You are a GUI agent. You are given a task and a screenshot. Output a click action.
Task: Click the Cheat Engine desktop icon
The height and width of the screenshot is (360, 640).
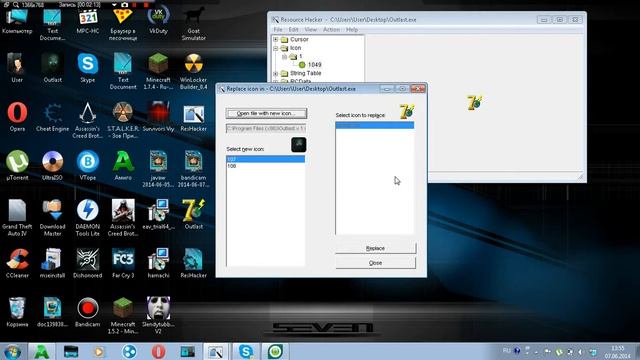click(52, 117)
